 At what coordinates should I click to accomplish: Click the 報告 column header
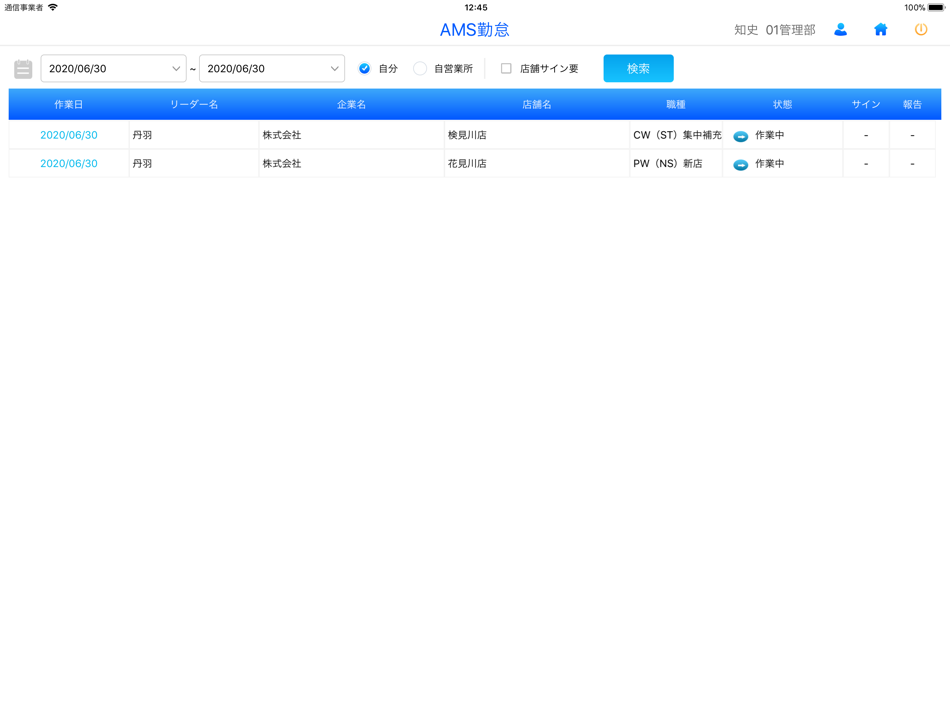click(912, 104)
